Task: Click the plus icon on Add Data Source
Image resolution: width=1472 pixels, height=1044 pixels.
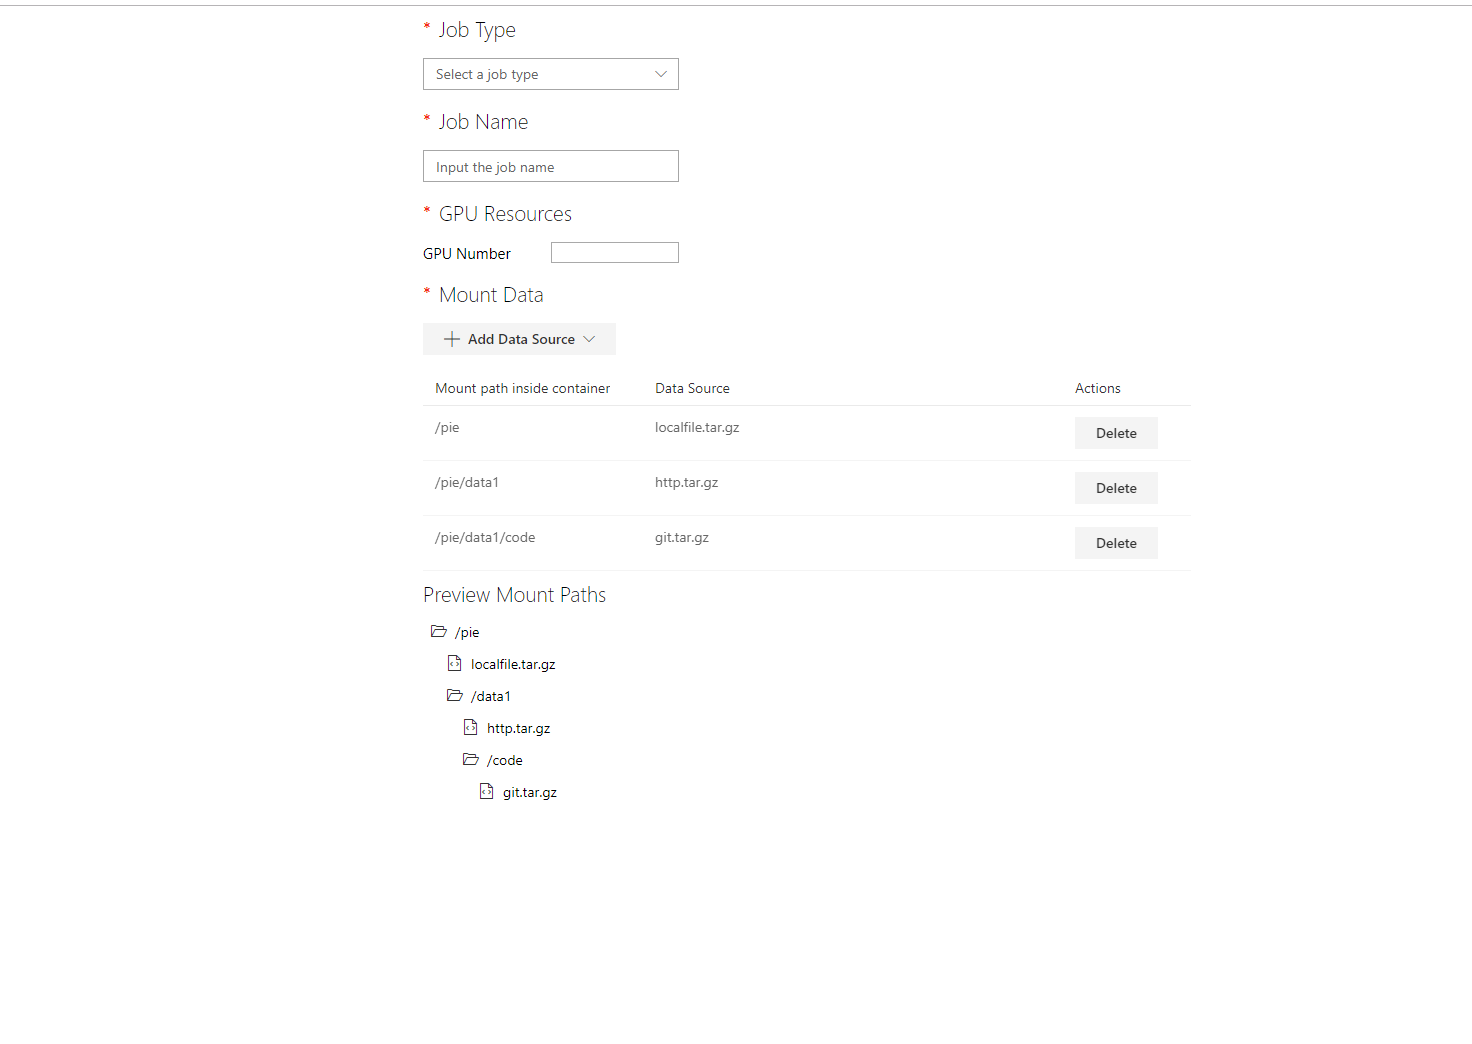Action: pos(450,339)
